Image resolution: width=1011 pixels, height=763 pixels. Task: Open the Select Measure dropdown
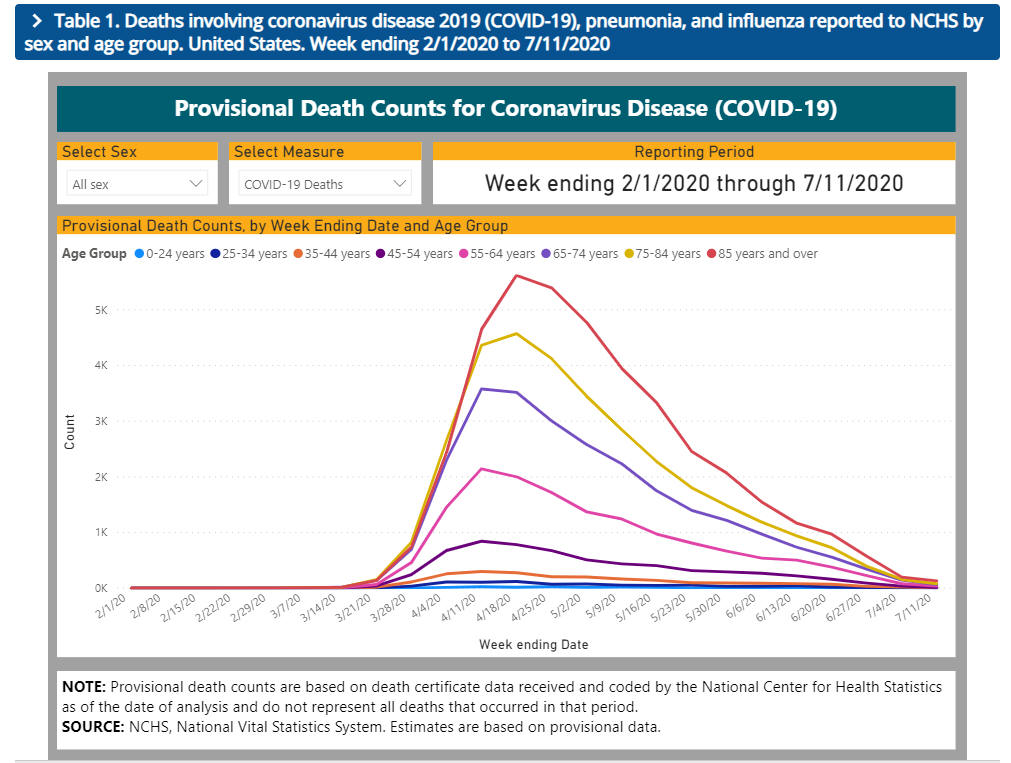pyautogui.click(x=324, y=184)
